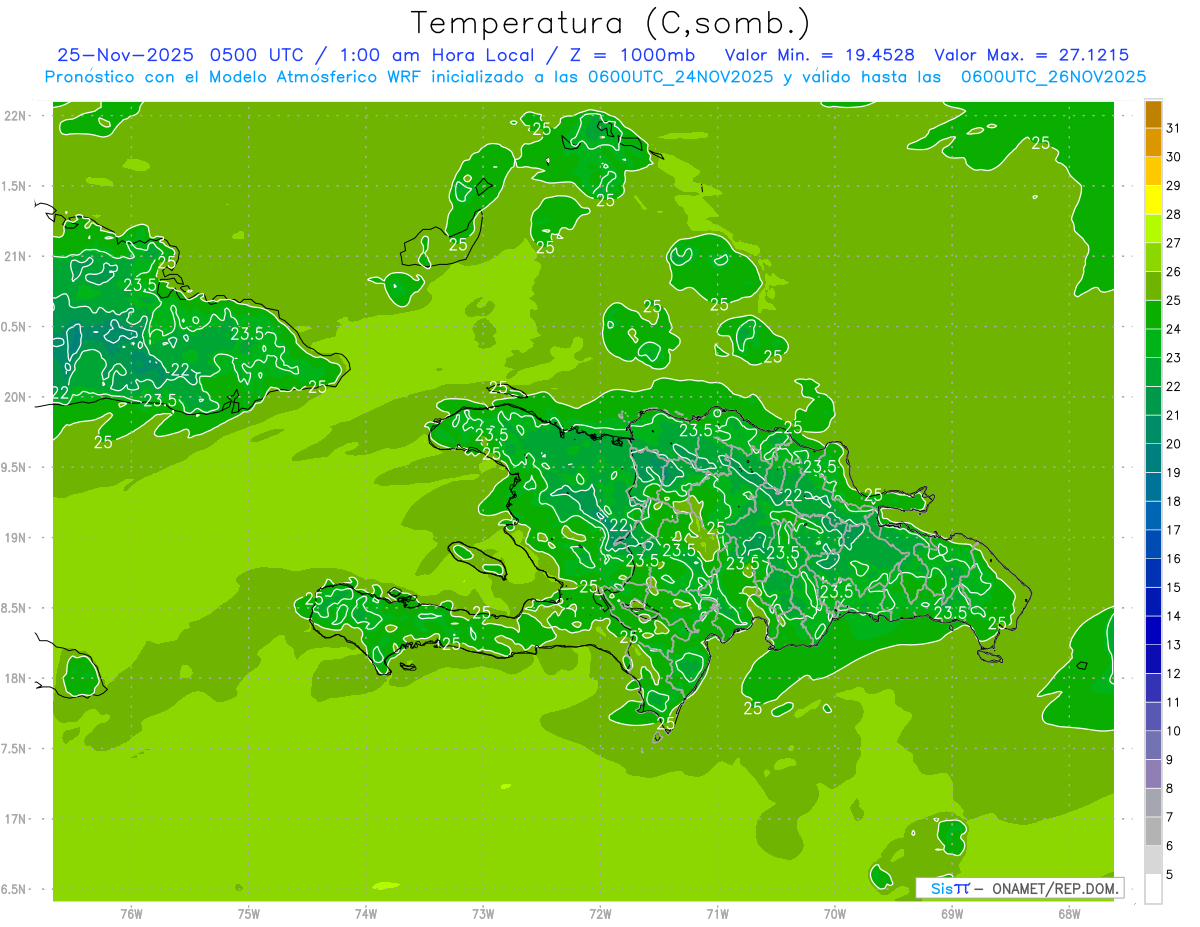Click the Z = 1000mb level text
Screen dimensions: 1200x927
point(632,55)
